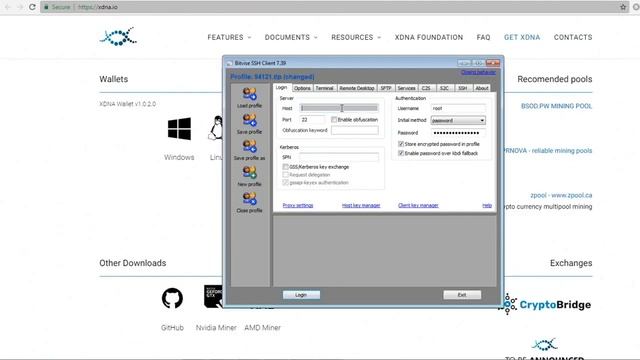Expand the DOCUMENTS menu

[291, 37]
